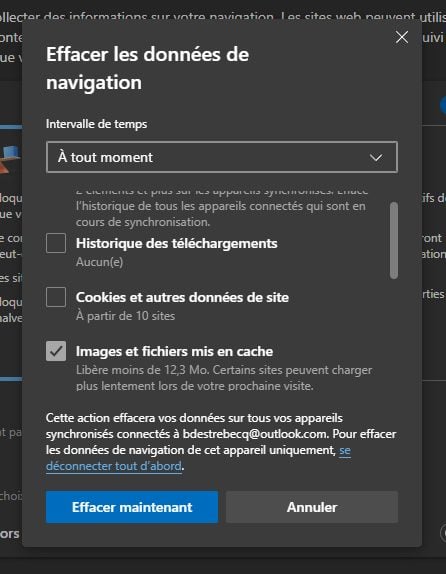Screen dimensions: 446x574
Task: Click the 'Historique des téléchargements' label text
Action: [176, 243]
